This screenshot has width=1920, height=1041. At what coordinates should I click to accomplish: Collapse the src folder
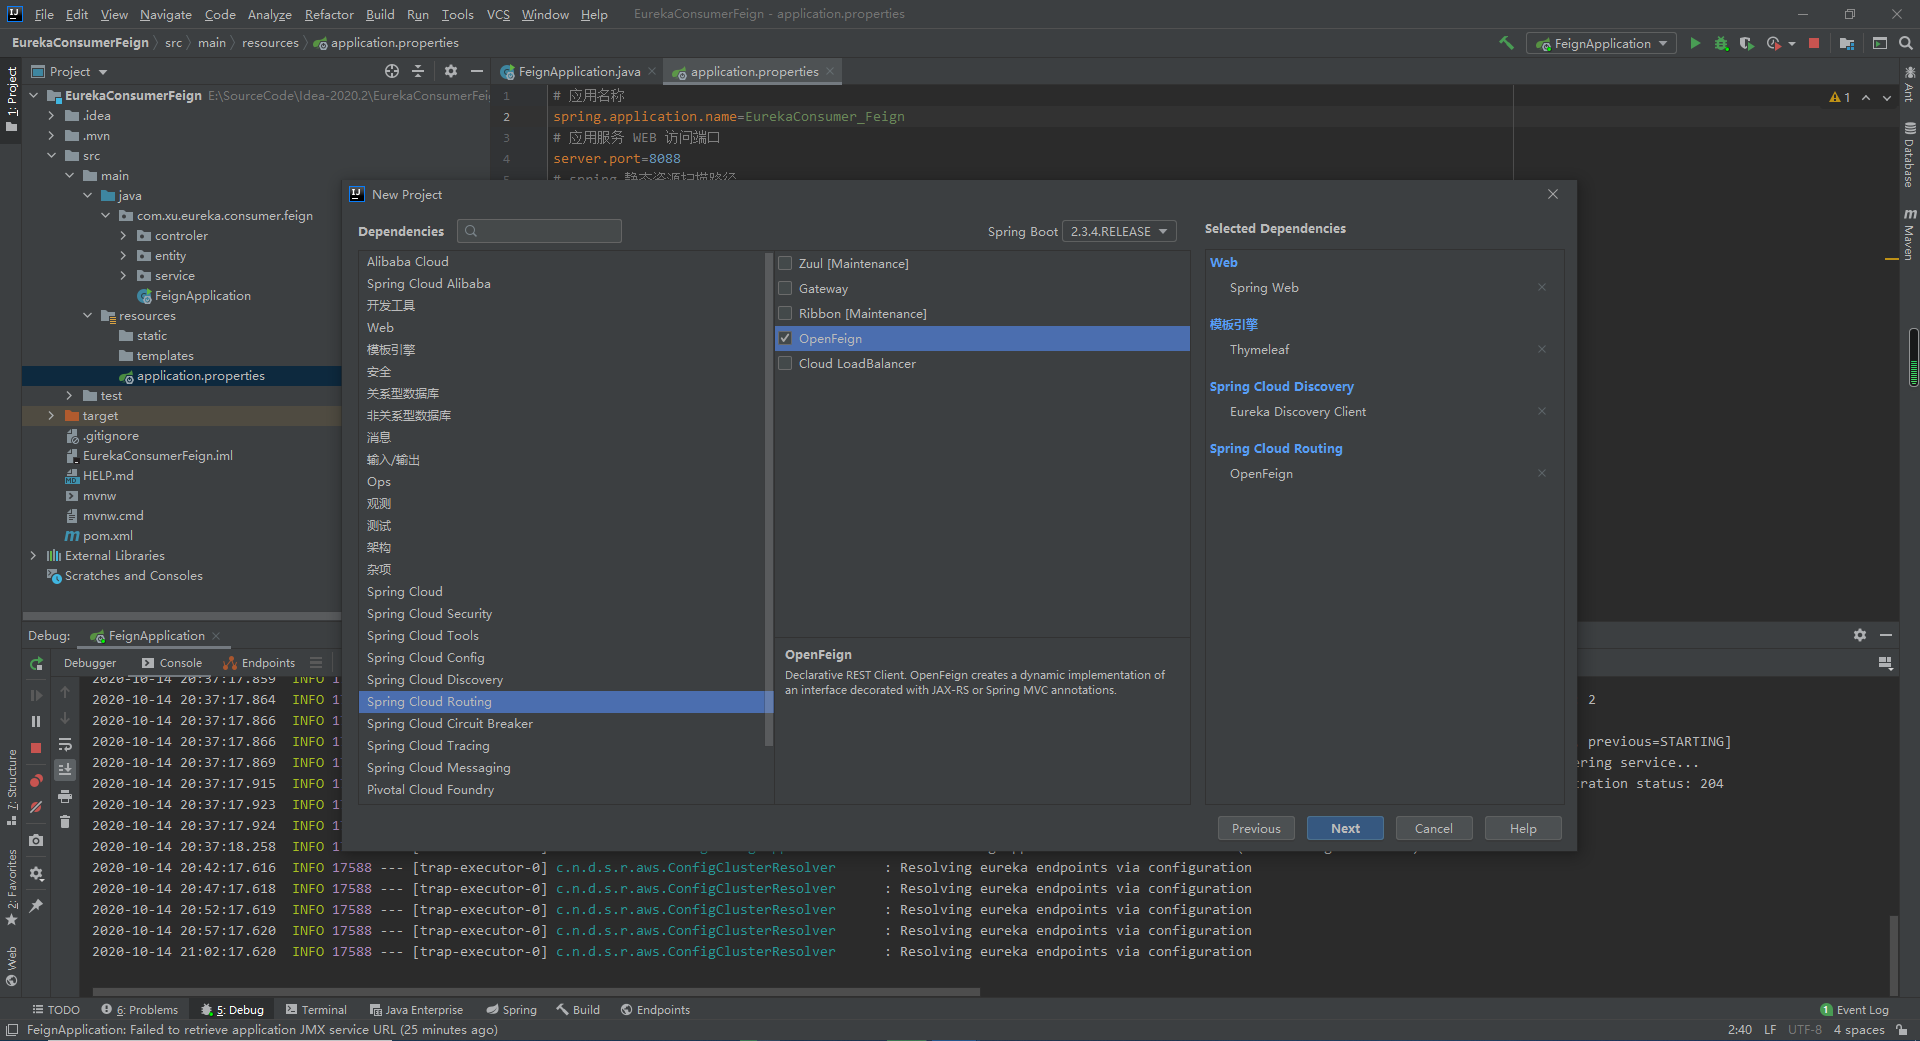[x=51, y=156]
